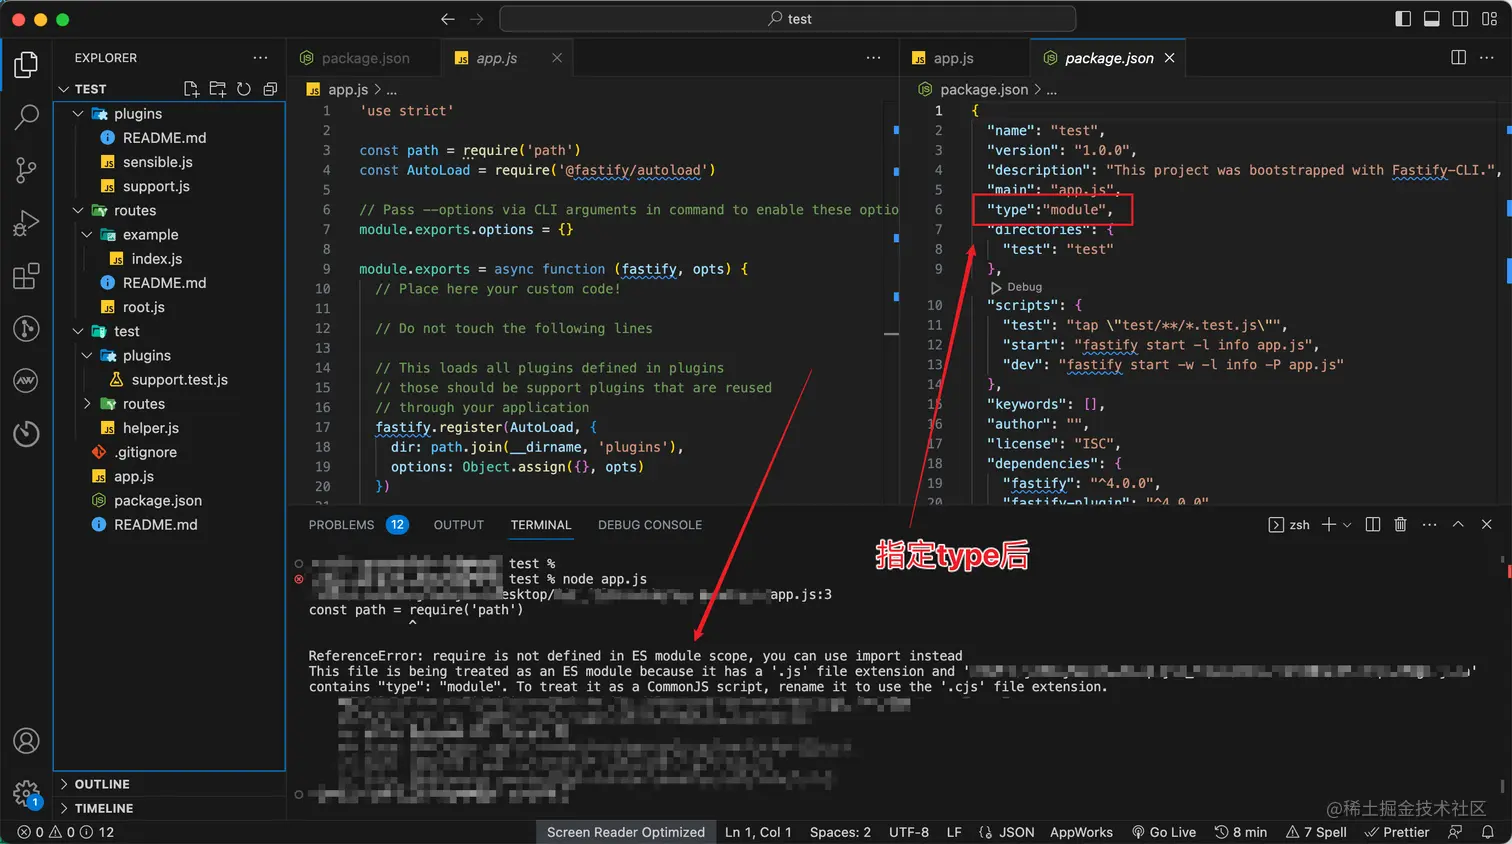
Task: Open helper.js in test folder
Action: coord(151,428)
